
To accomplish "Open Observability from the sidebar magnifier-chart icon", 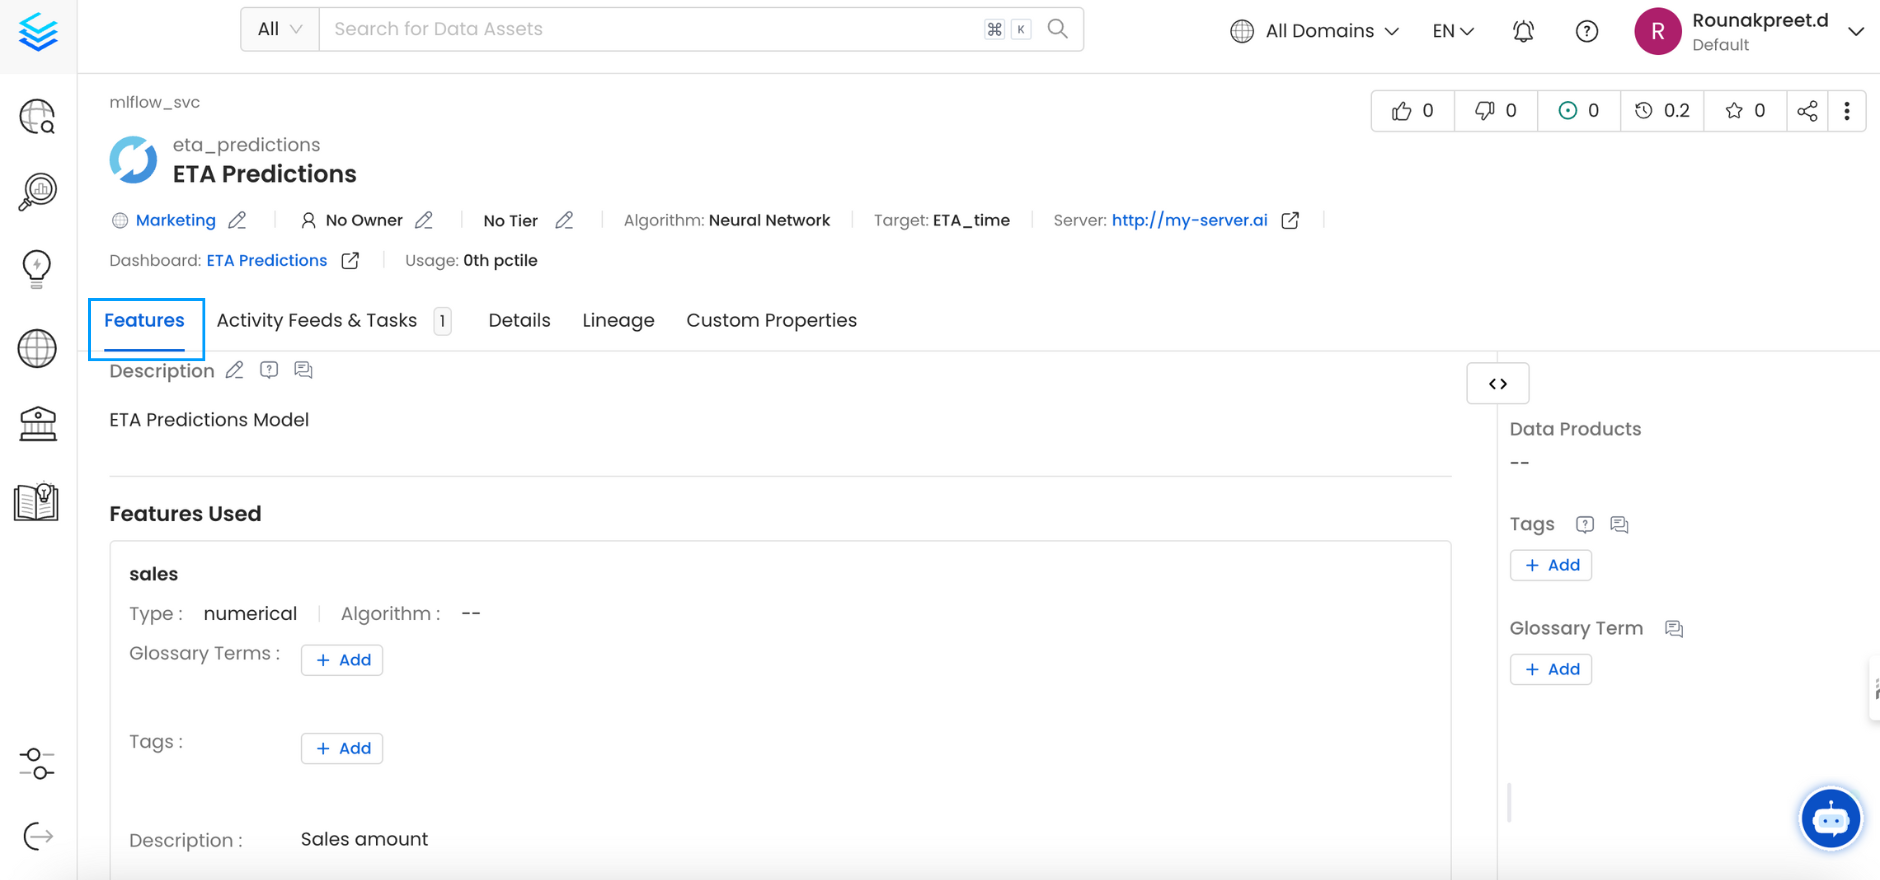I will point(37,192).
